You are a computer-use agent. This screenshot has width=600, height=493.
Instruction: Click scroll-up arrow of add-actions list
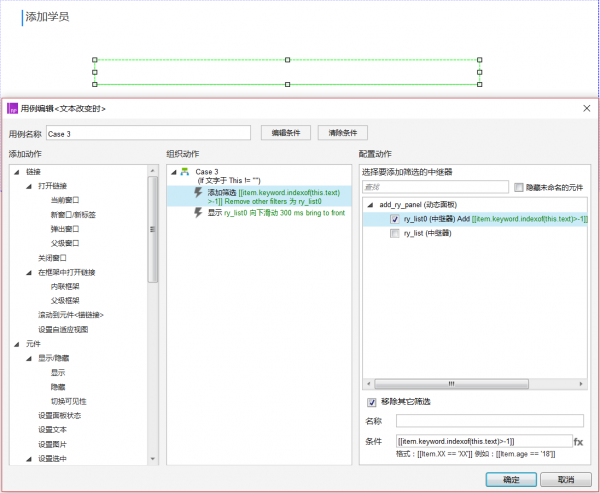click(153, 171)
